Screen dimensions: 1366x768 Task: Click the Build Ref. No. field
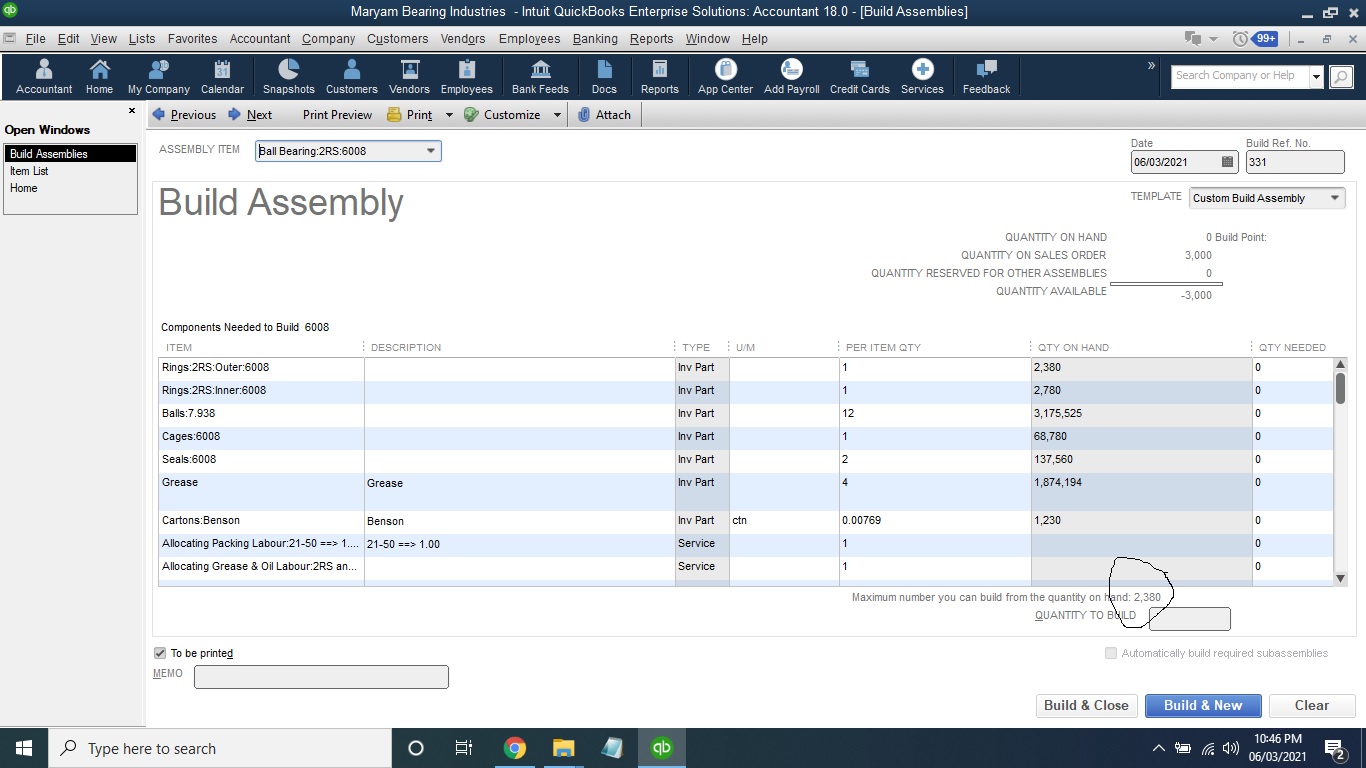click(1295, 162)
